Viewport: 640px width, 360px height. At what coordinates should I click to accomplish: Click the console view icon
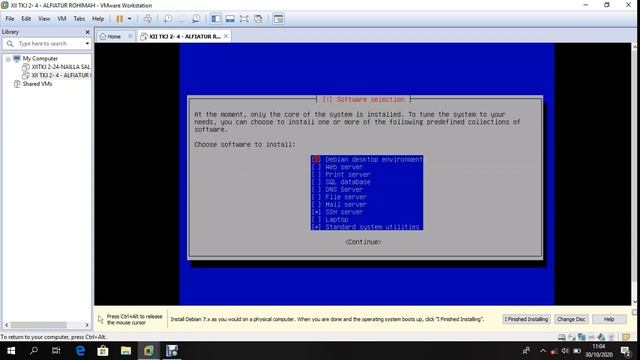278,19
